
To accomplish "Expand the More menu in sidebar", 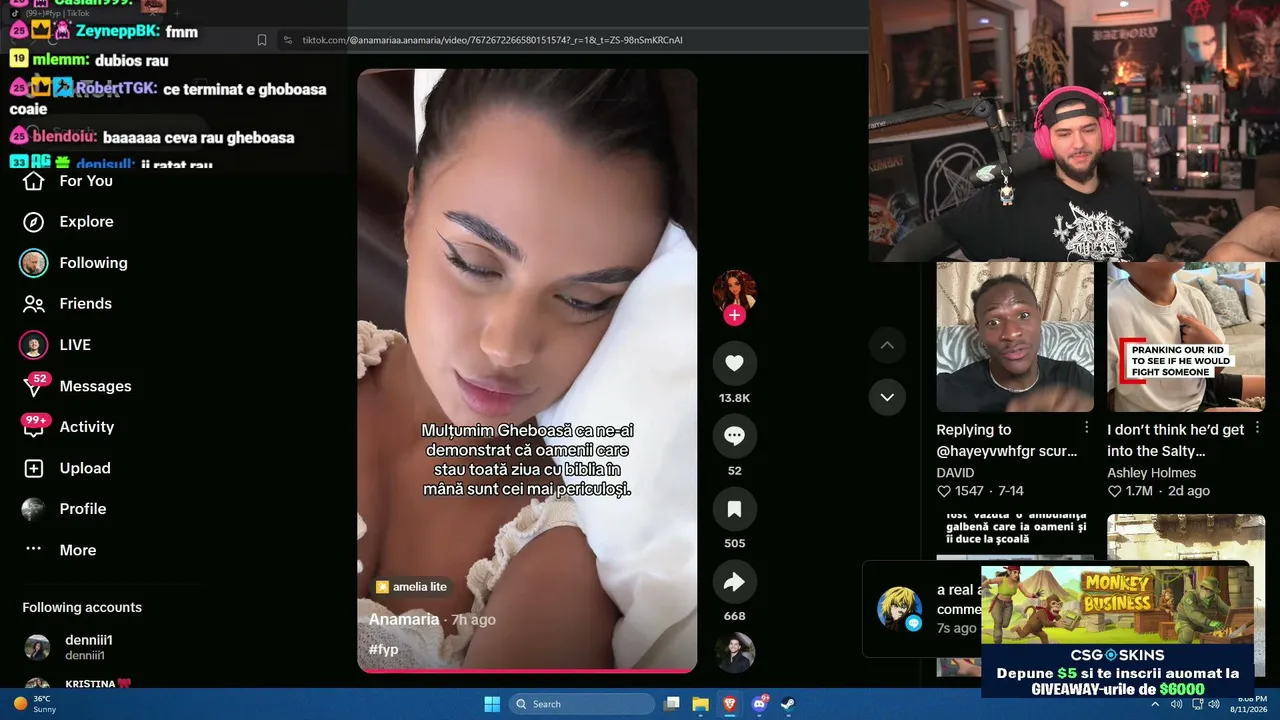I will [x=60, y=550].
